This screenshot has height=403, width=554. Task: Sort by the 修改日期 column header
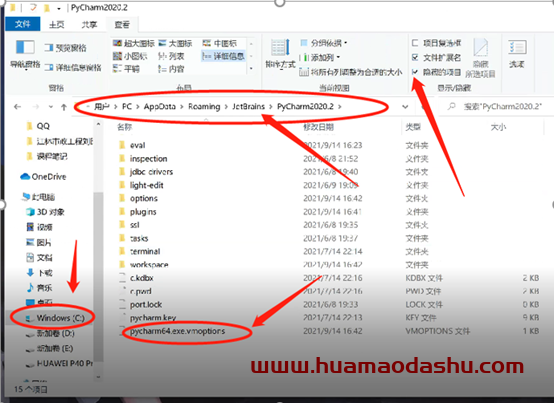[x=319, y=127]
